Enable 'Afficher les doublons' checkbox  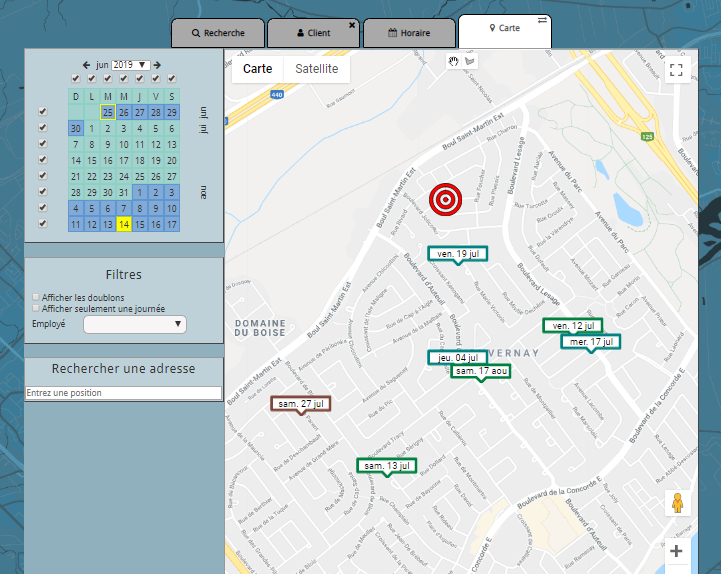37,298
